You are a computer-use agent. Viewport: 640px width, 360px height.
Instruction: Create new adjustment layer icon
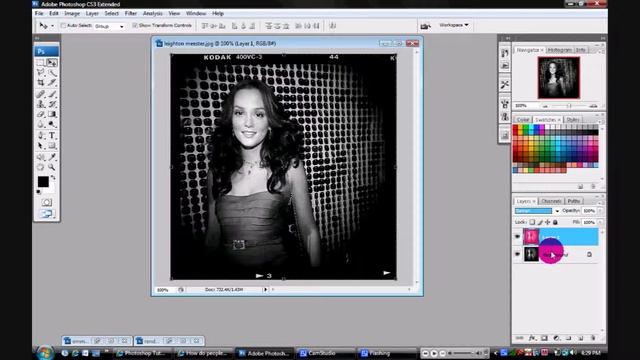click(x=556, y=338)
